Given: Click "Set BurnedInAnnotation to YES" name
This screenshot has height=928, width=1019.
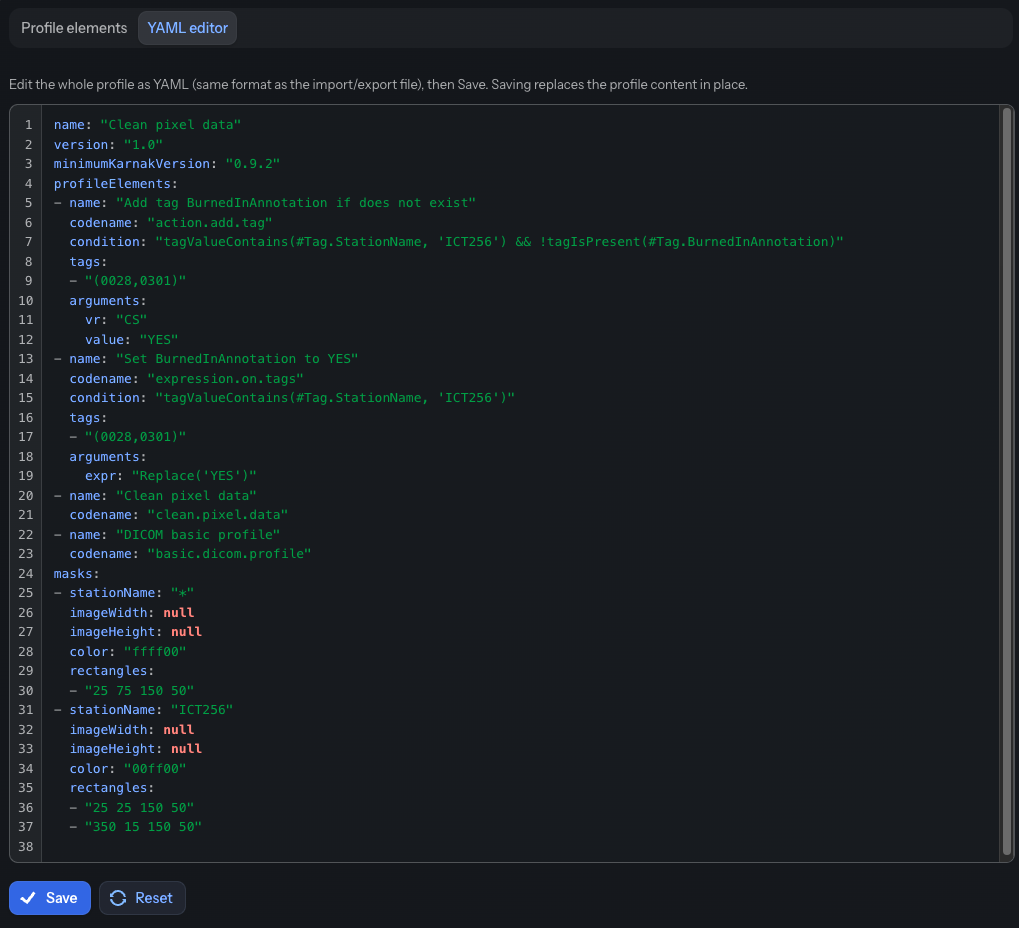Looking at the screenshot, I should click(237, 359).
